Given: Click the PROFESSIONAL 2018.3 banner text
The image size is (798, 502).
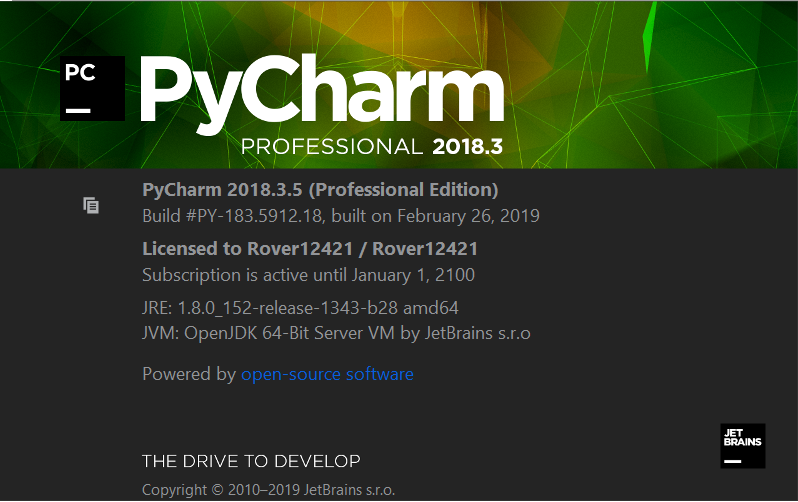Looking at the screenshot, I should [372, 147].
